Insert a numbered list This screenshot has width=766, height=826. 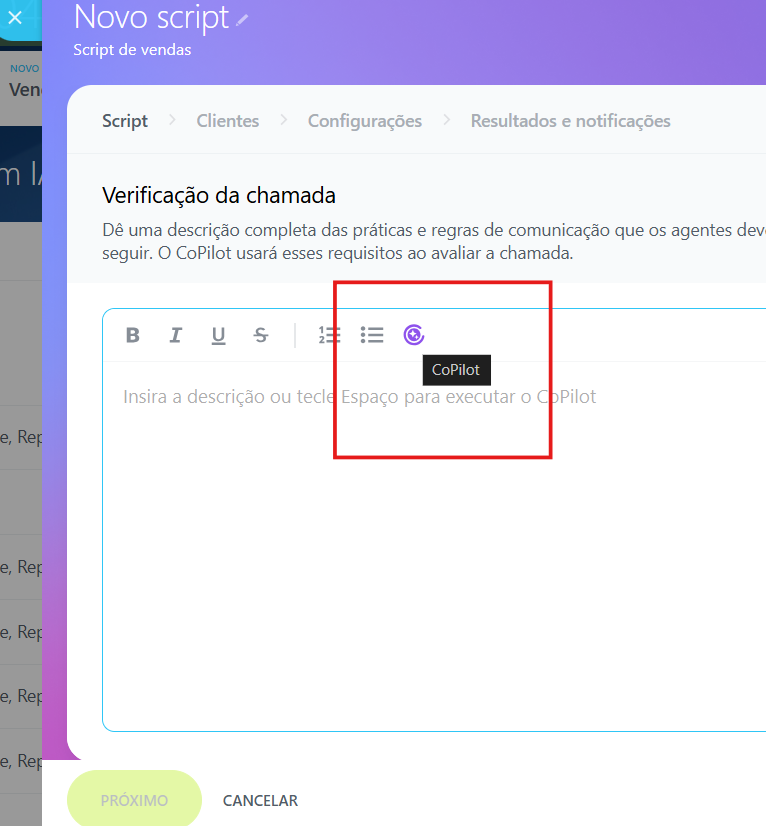coord(329,335)
